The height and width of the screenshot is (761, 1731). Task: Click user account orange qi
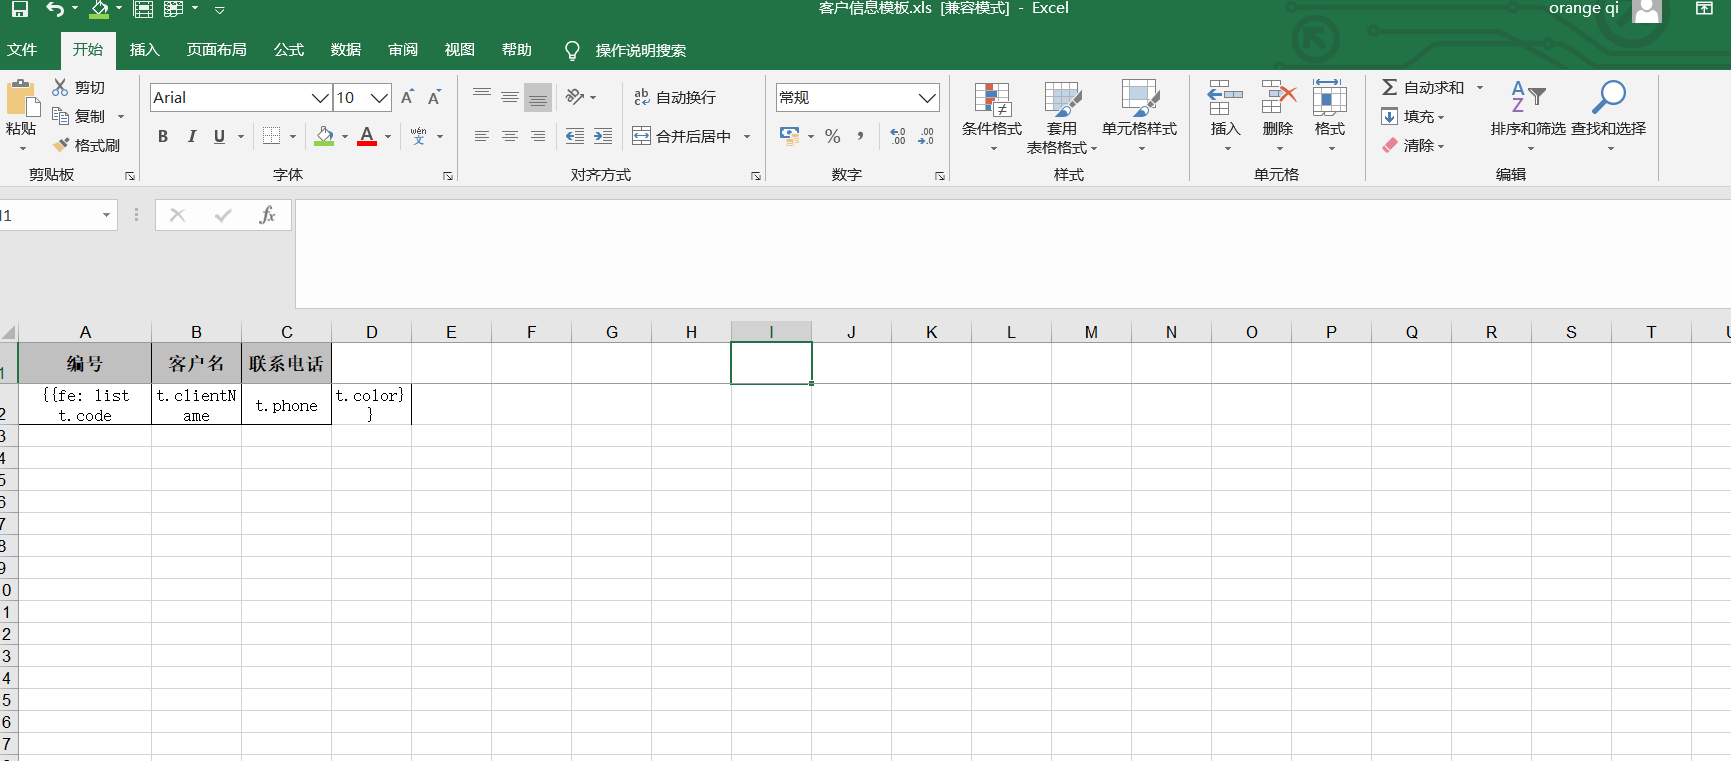tap(1584, 9)
